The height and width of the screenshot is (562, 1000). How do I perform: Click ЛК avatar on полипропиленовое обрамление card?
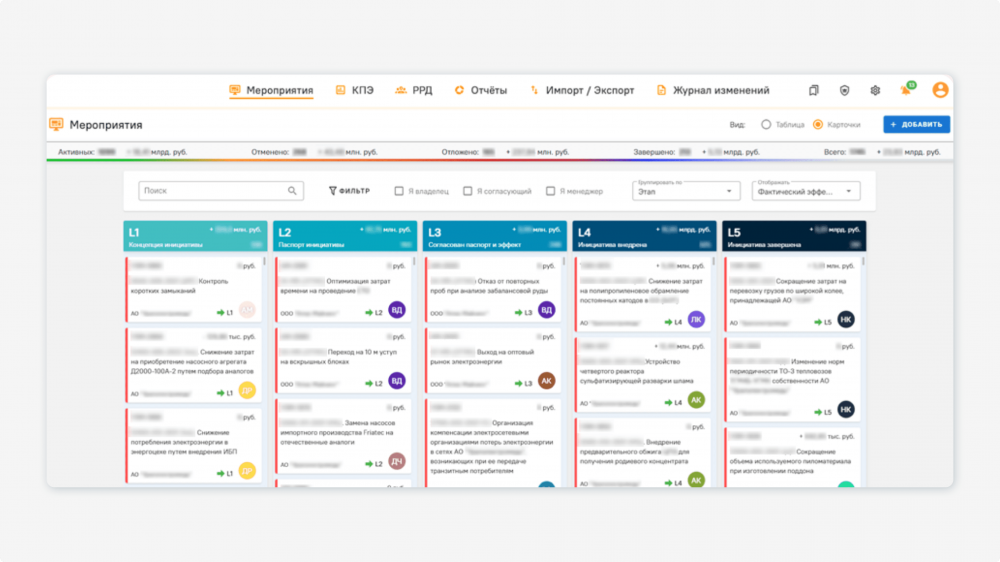tap(696, 320)
